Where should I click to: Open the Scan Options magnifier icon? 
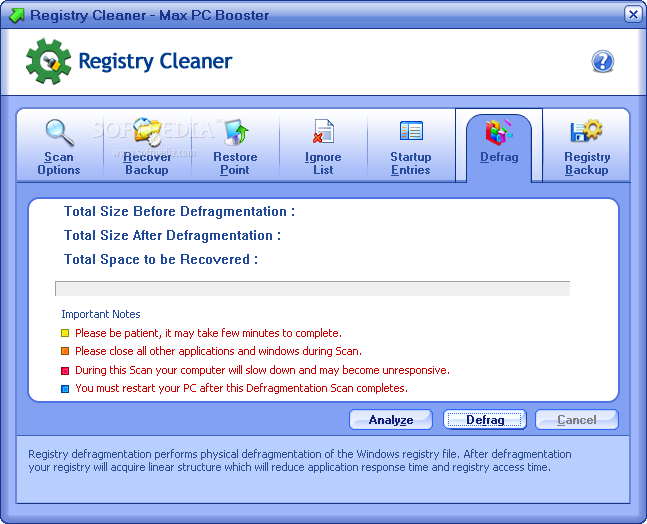(60, 132)
